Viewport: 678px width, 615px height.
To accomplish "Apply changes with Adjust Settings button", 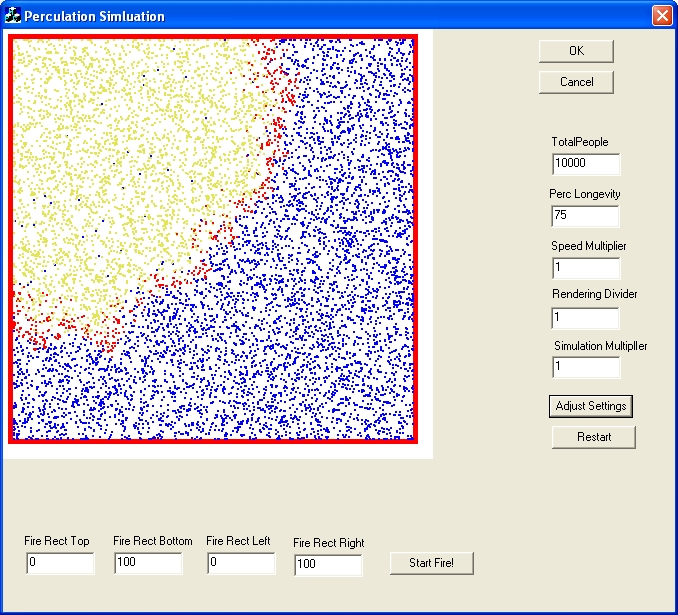I will click(591, 406).
